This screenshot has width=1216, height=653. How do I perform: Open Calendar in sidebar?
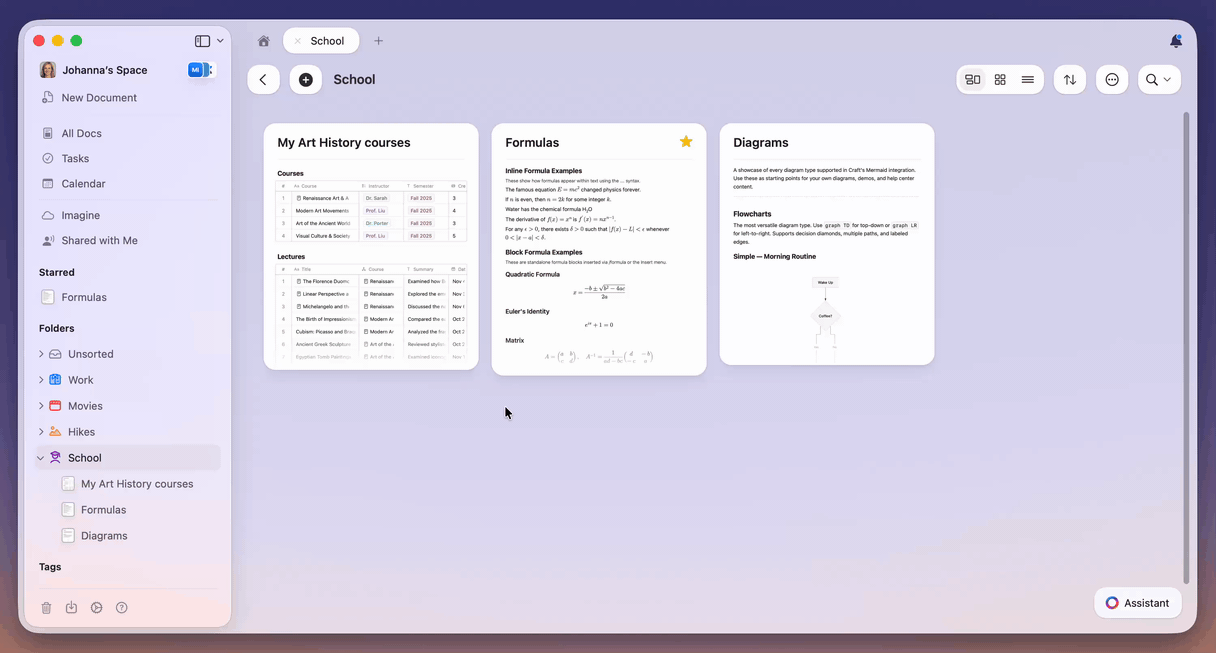pos(83,184)
